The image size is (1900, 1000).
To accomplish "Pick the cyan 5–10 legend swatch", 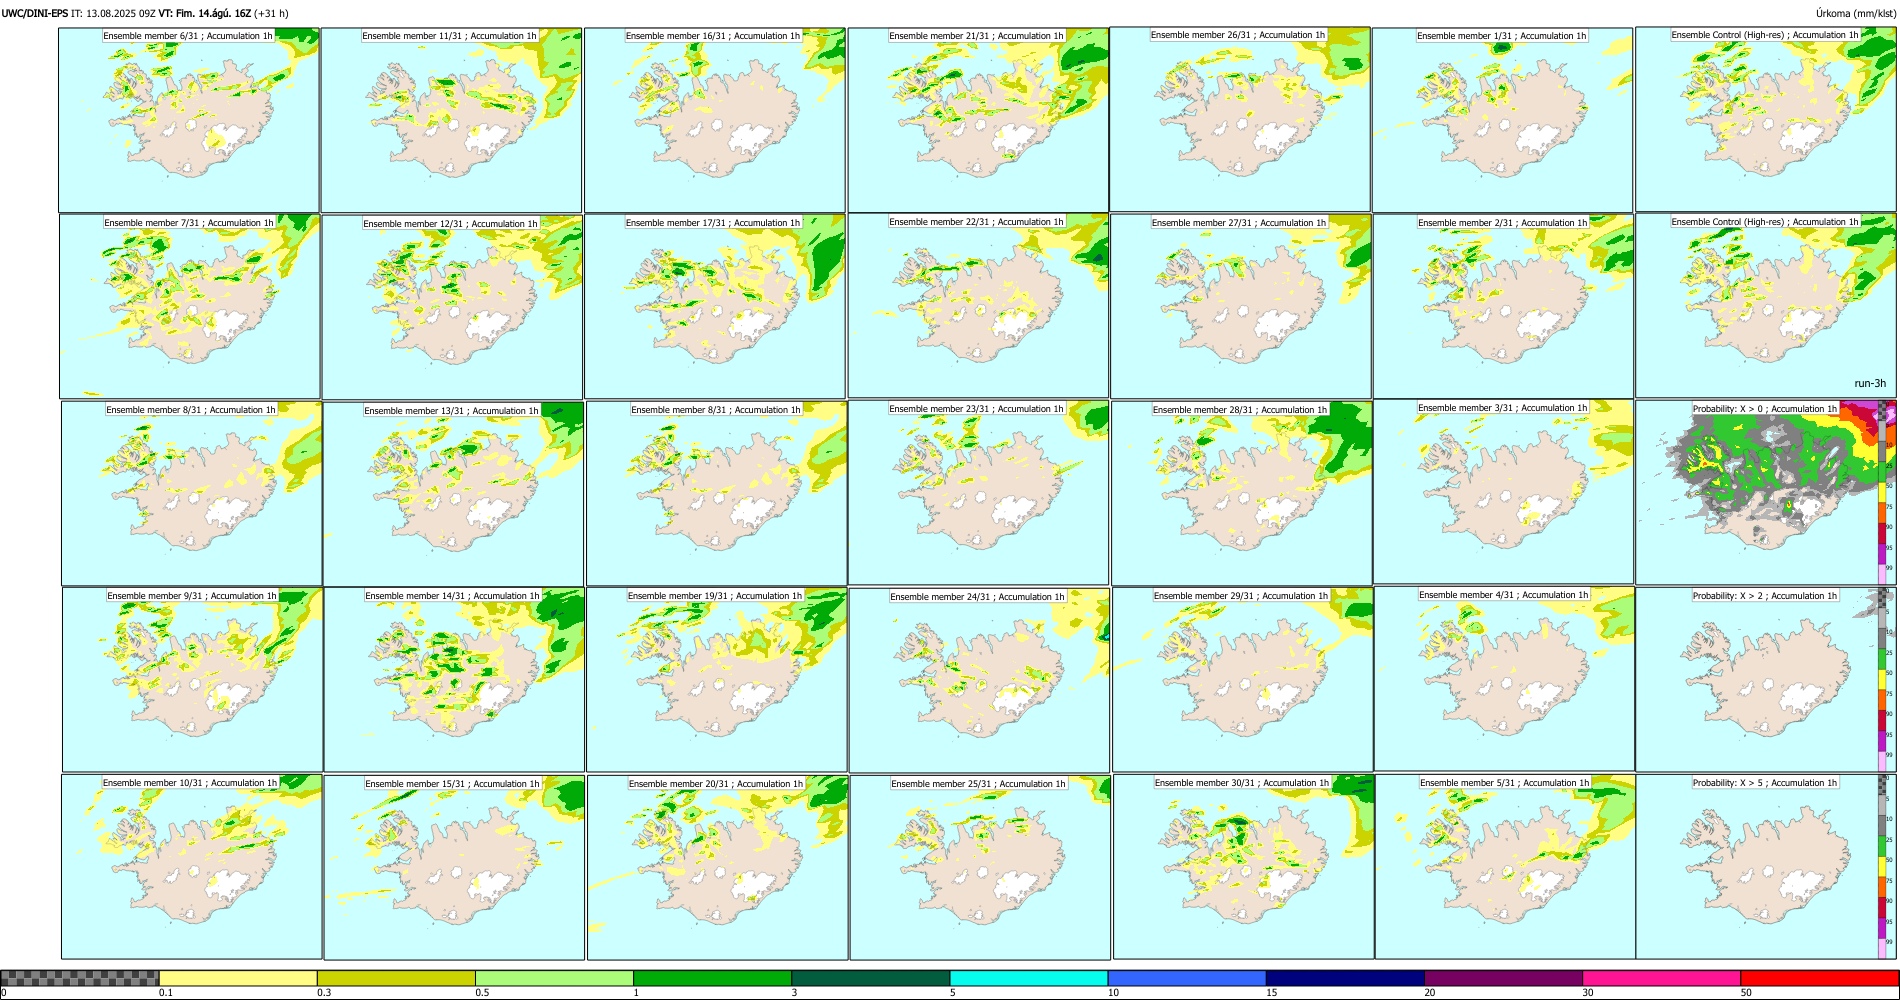I will [1029, 978].
